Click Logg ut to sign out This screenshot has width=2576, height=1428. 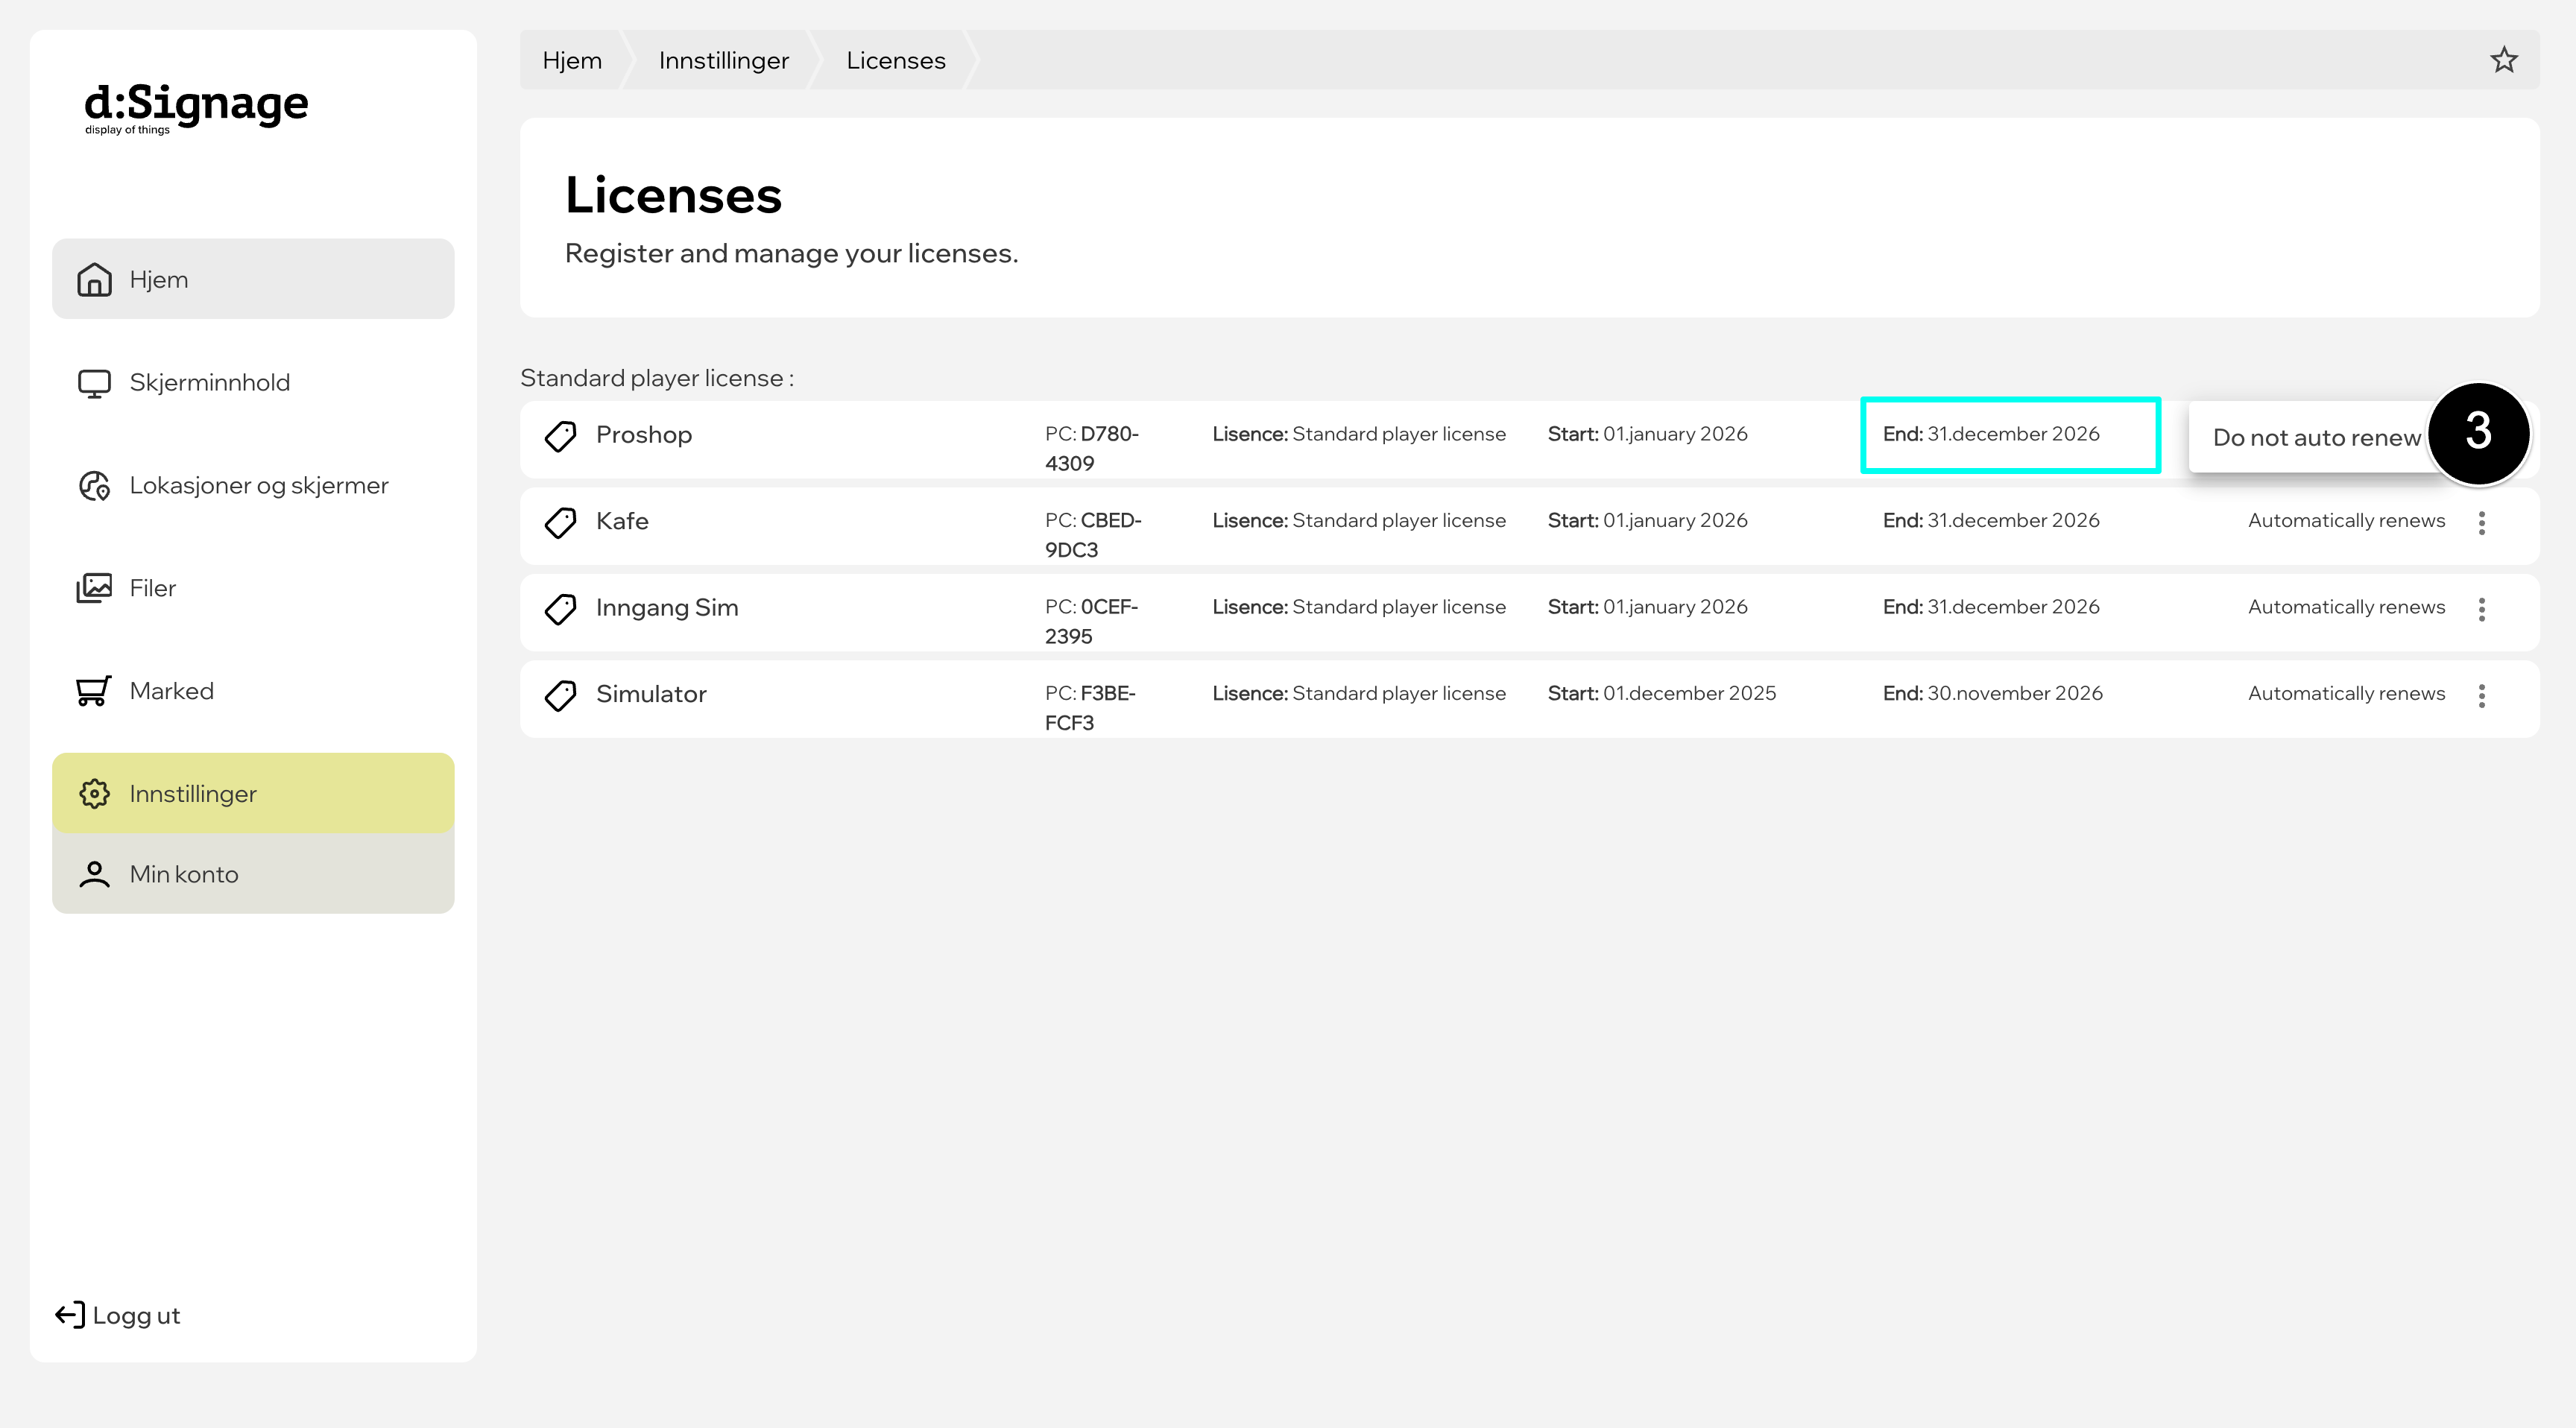[x=118, y=1315]
